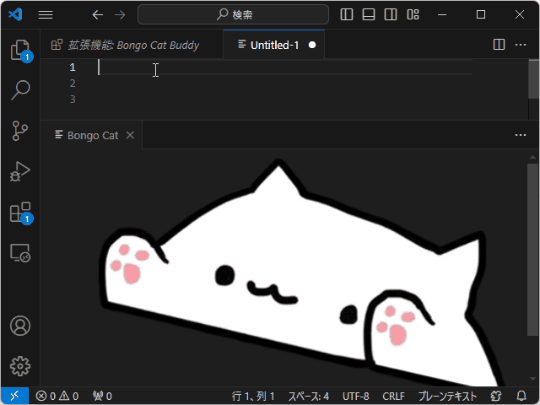This screenshot has height=405, width=540.
Task: Open the Bongo Cat group more actions menu
Action: point(520,135)
